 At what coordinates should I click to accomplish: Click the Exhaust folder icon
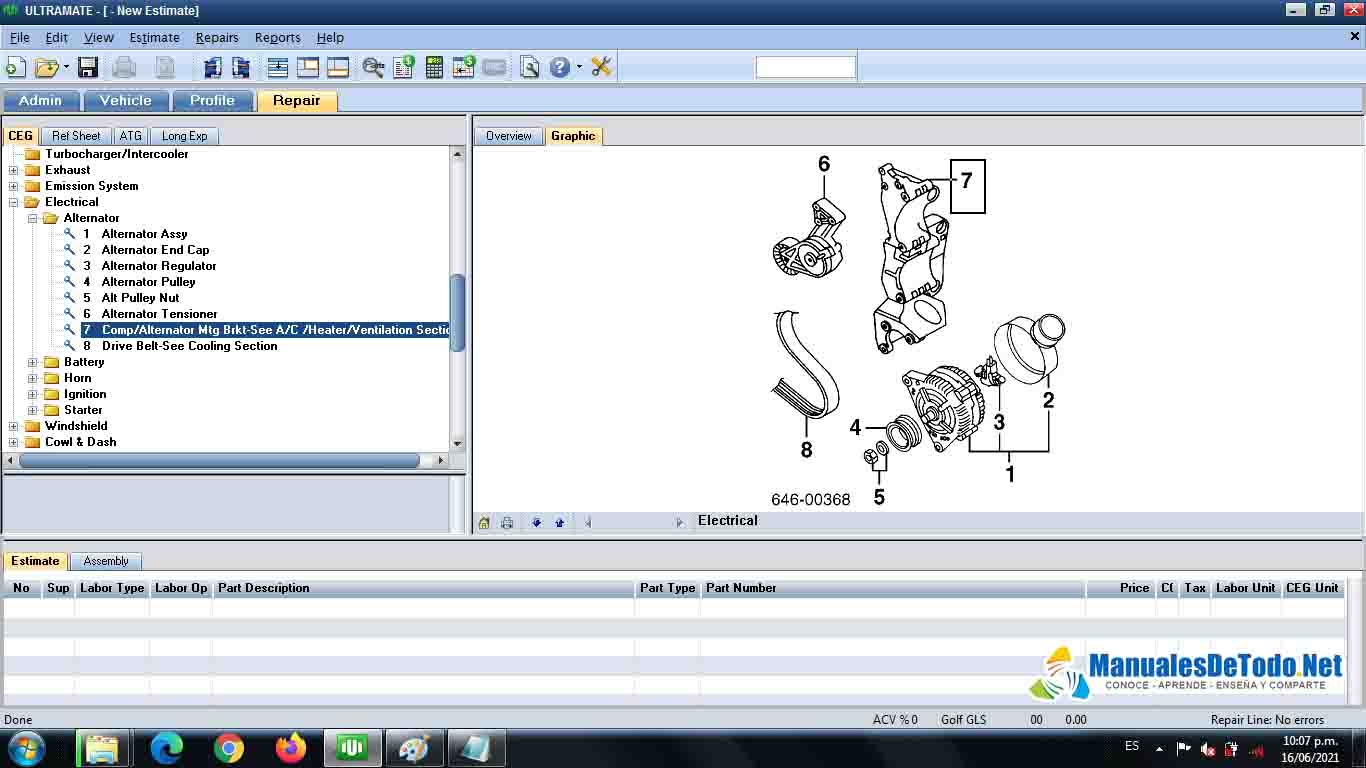click(33, 170)
